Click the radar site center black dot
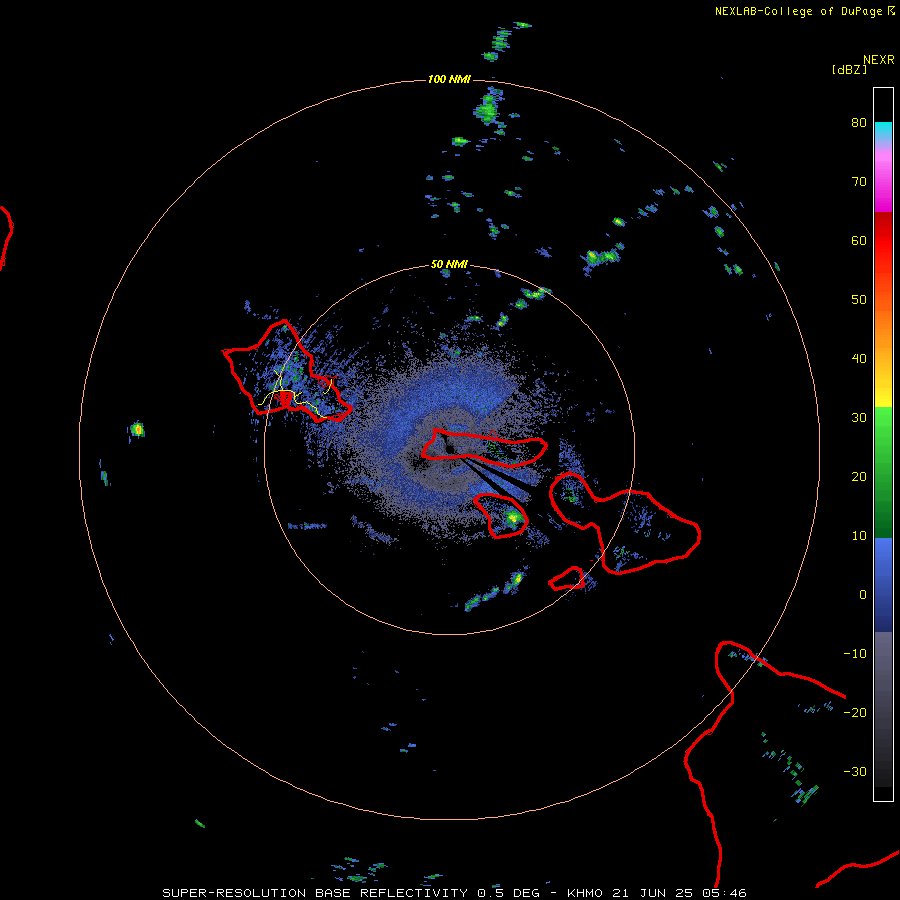The image size is (900, 900). (450, 449)
